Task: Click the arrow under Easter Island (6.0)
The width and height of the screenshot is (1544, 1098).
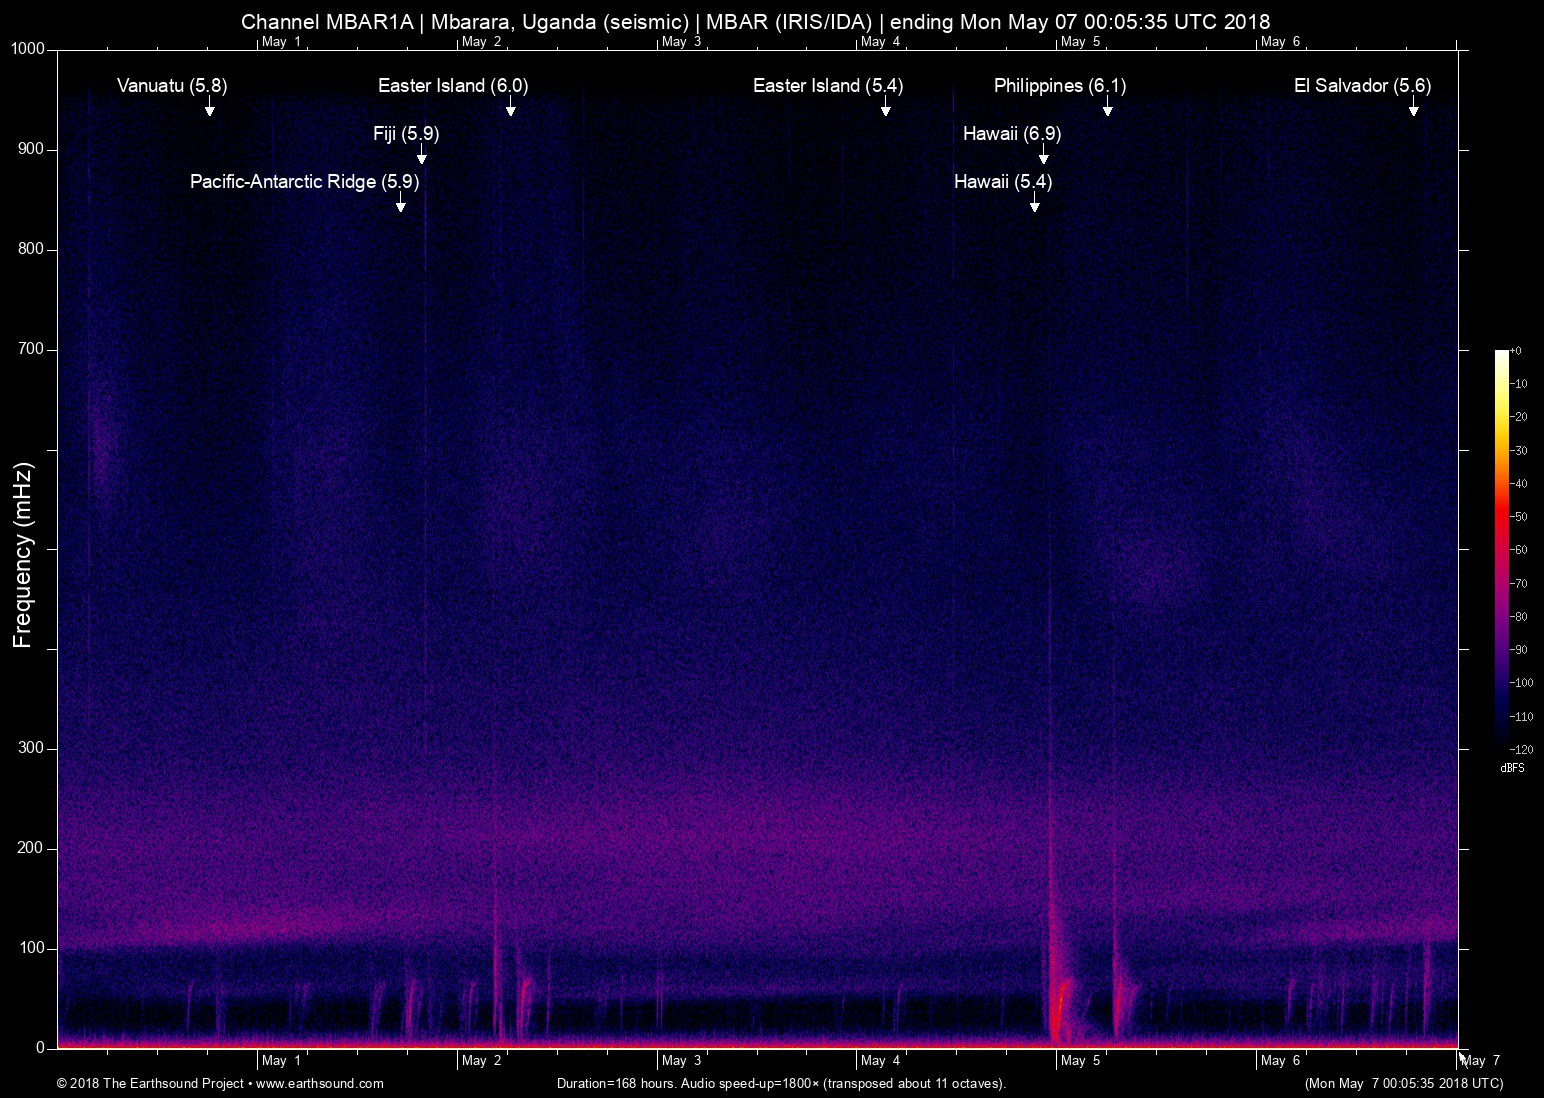Action: tap(510, 107)
